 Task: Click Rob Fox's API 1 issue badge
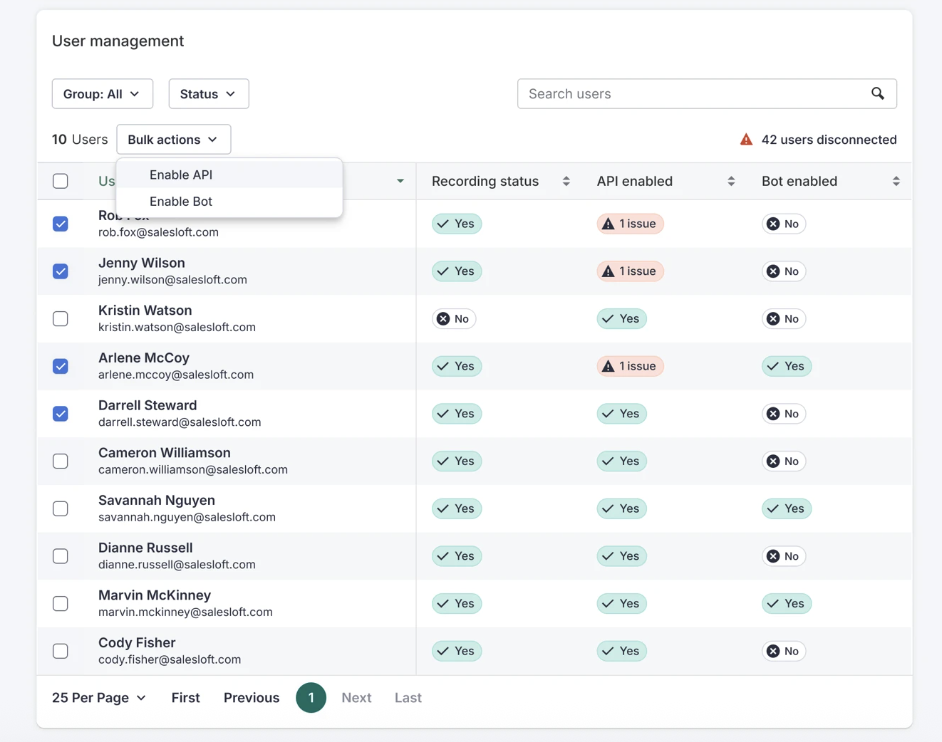point(630,224)
